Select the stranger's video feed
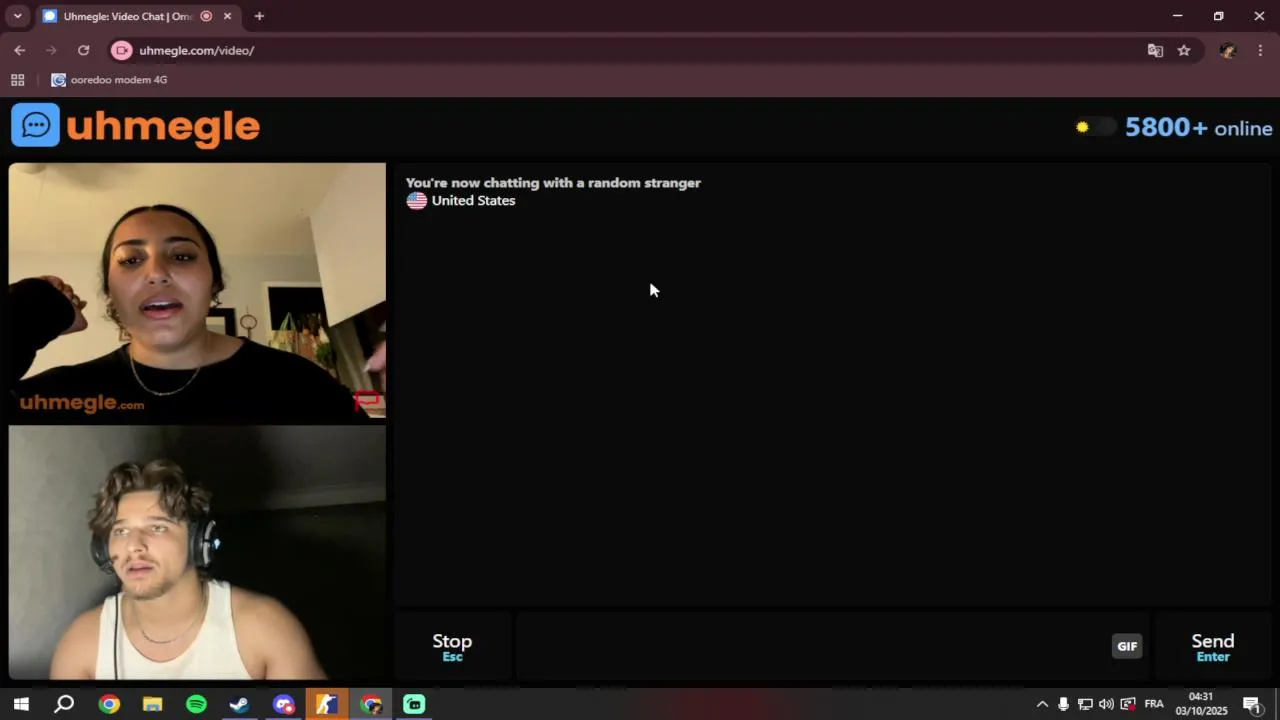 pos(197,290)
